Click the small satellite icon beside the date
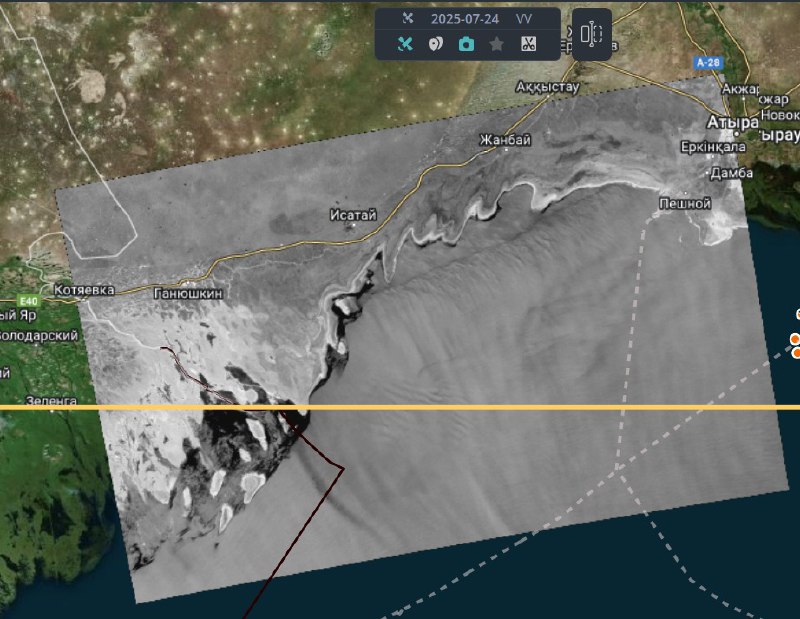The height and width of the screenshot is (619, 800). (x=407, y=19)
